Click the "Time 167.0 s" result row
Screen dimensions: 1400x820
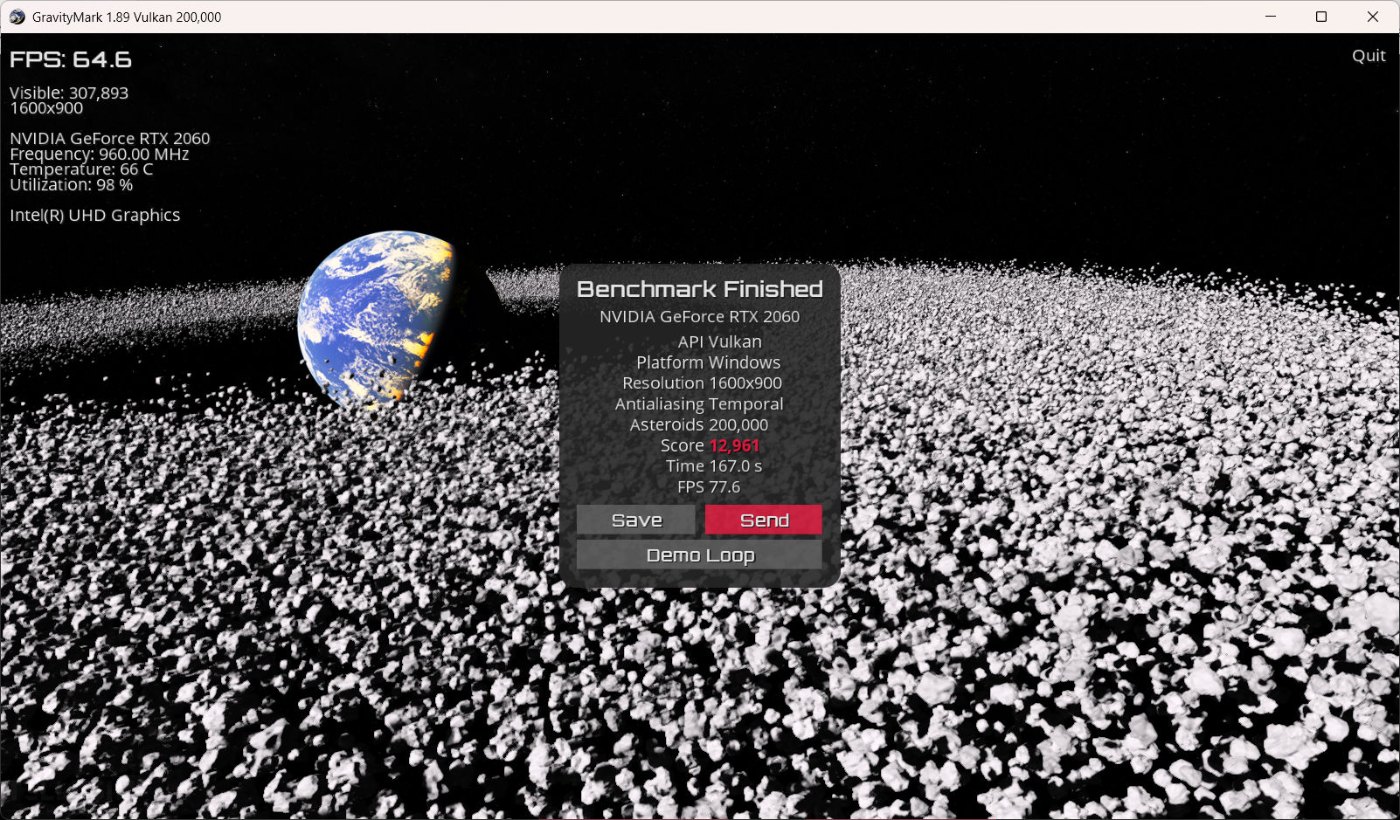pos(714,467)
